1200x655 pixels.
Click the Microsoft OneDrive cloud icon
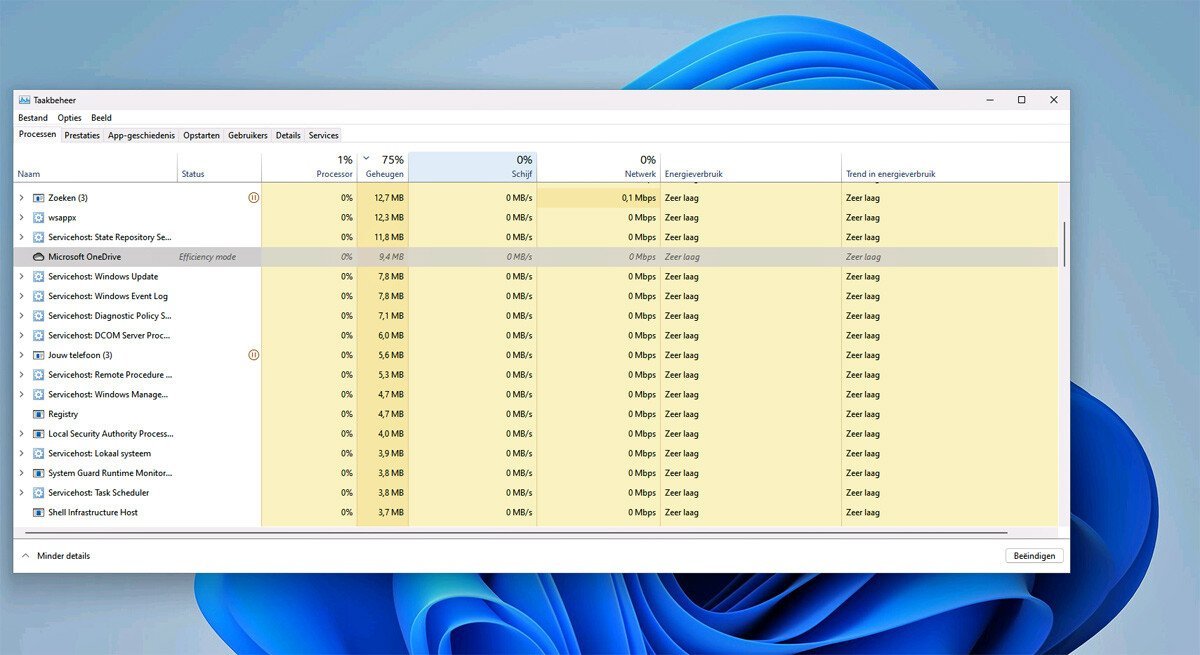[39, 257]
